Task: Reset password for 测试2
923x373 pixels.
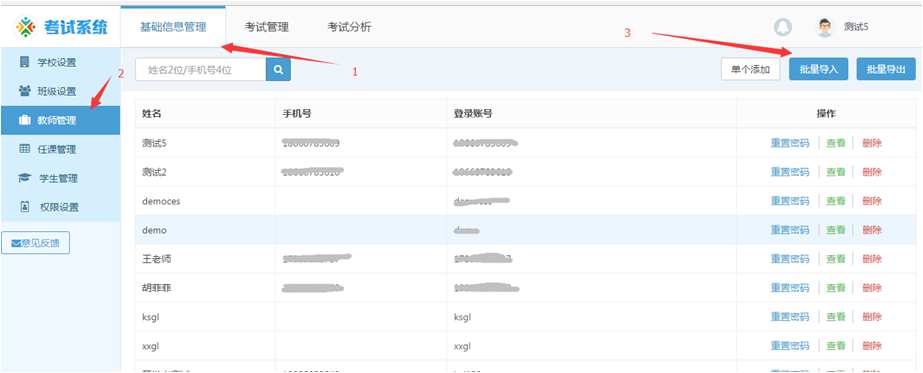Action: coord(790,172)
